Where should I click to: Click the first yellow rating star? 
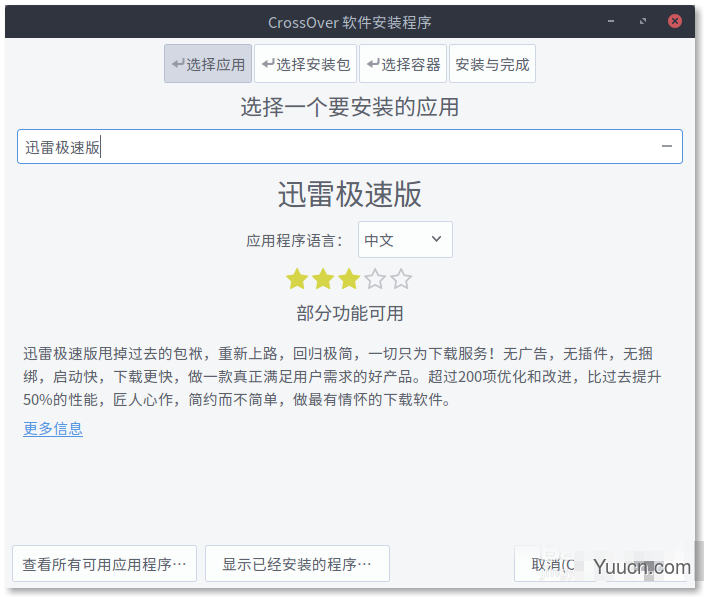297,279
